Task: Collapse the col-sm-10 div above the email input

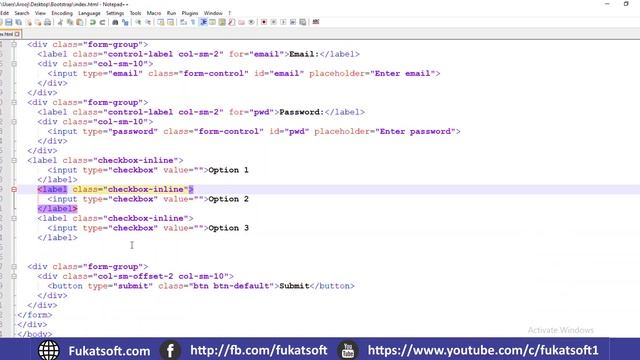Action: (x=14, y=64)
